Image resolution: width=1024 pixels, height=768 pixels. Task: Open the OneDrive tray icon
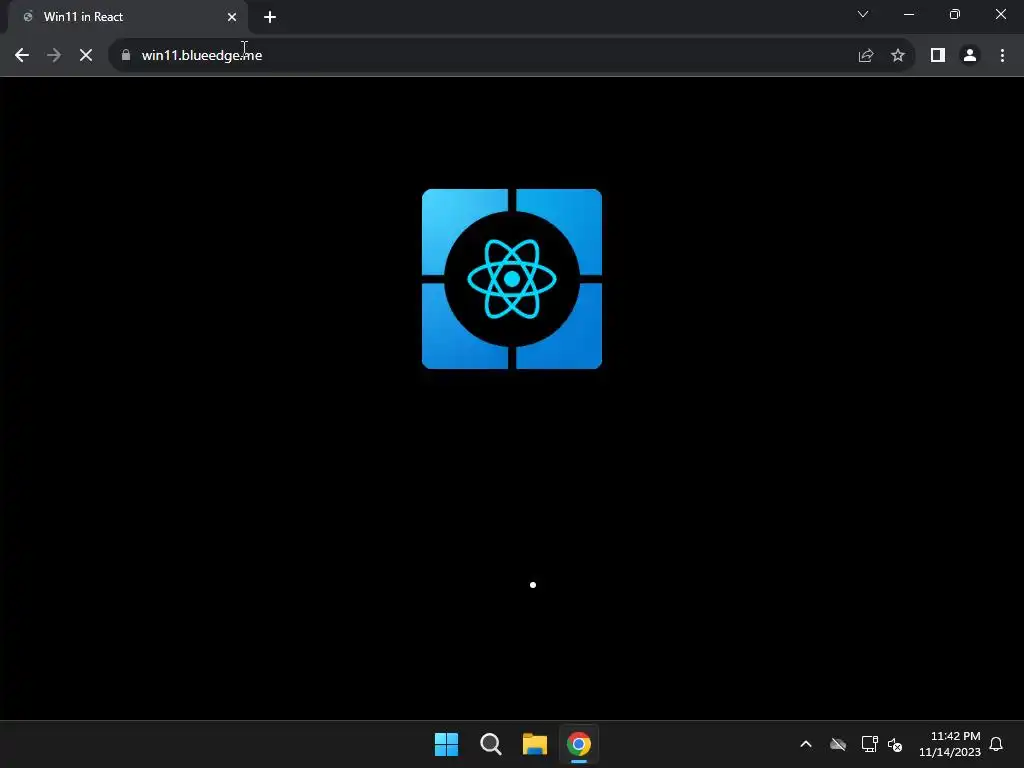838,744
